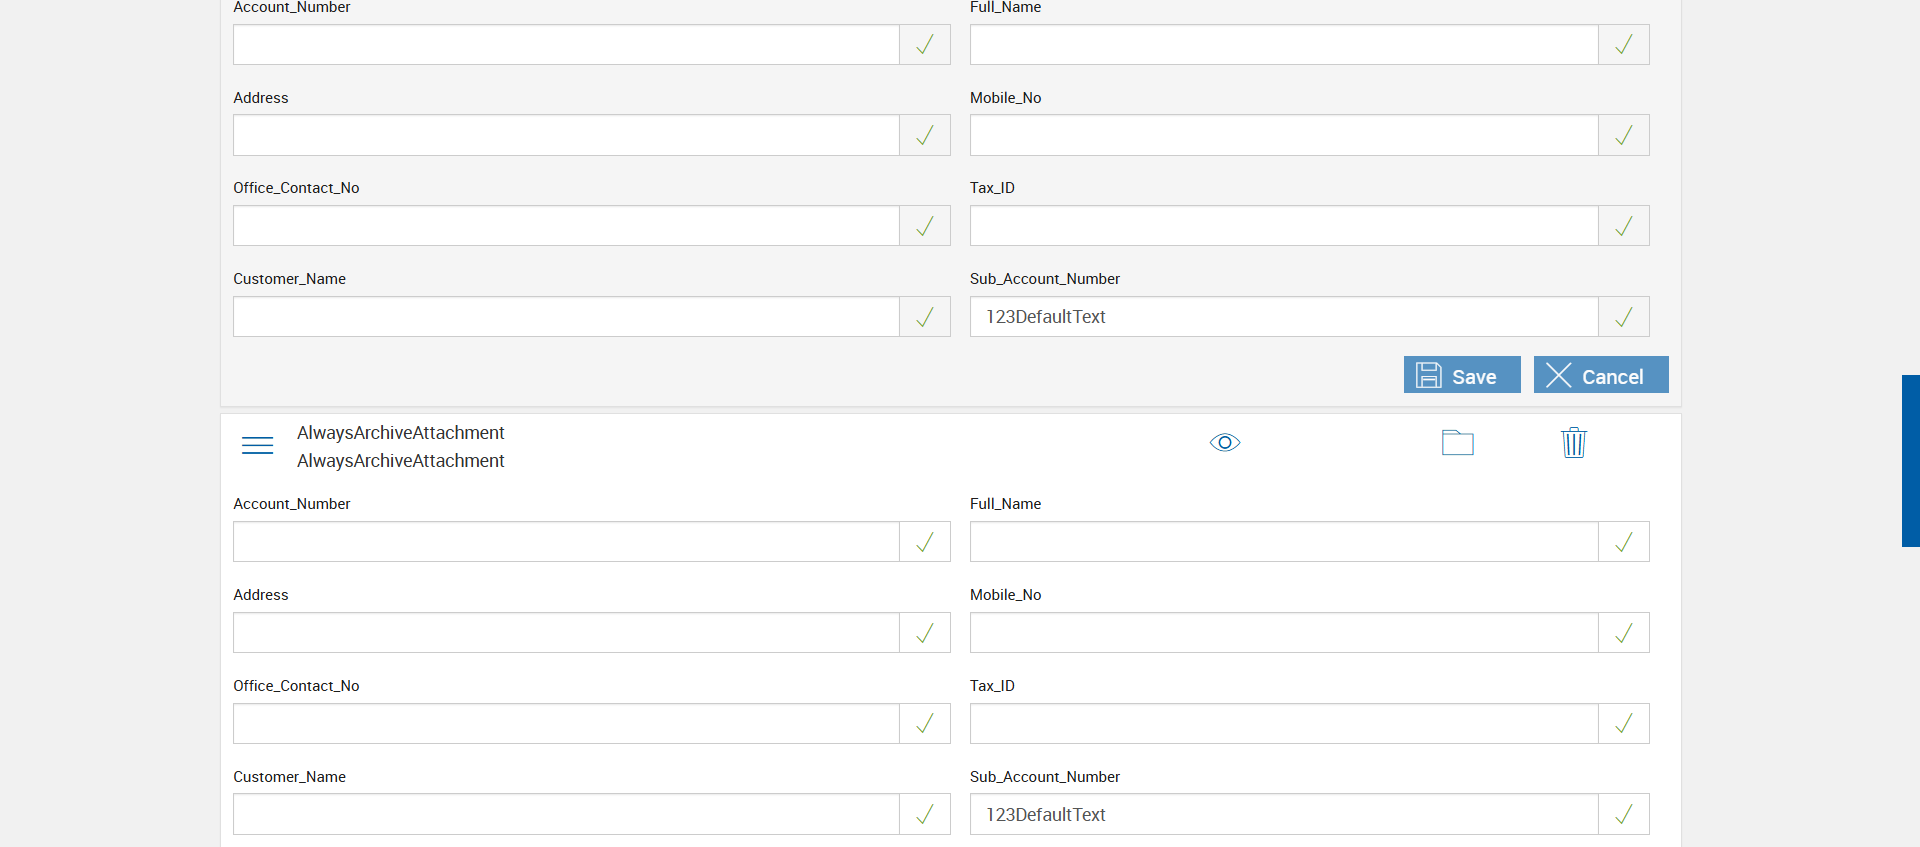Toggle the eye icon for AlwaysArchiveAttachment
Image resolution: width=1920 pixels, height=847 pixels.
pyautogui.click(x=1224, y=442)
